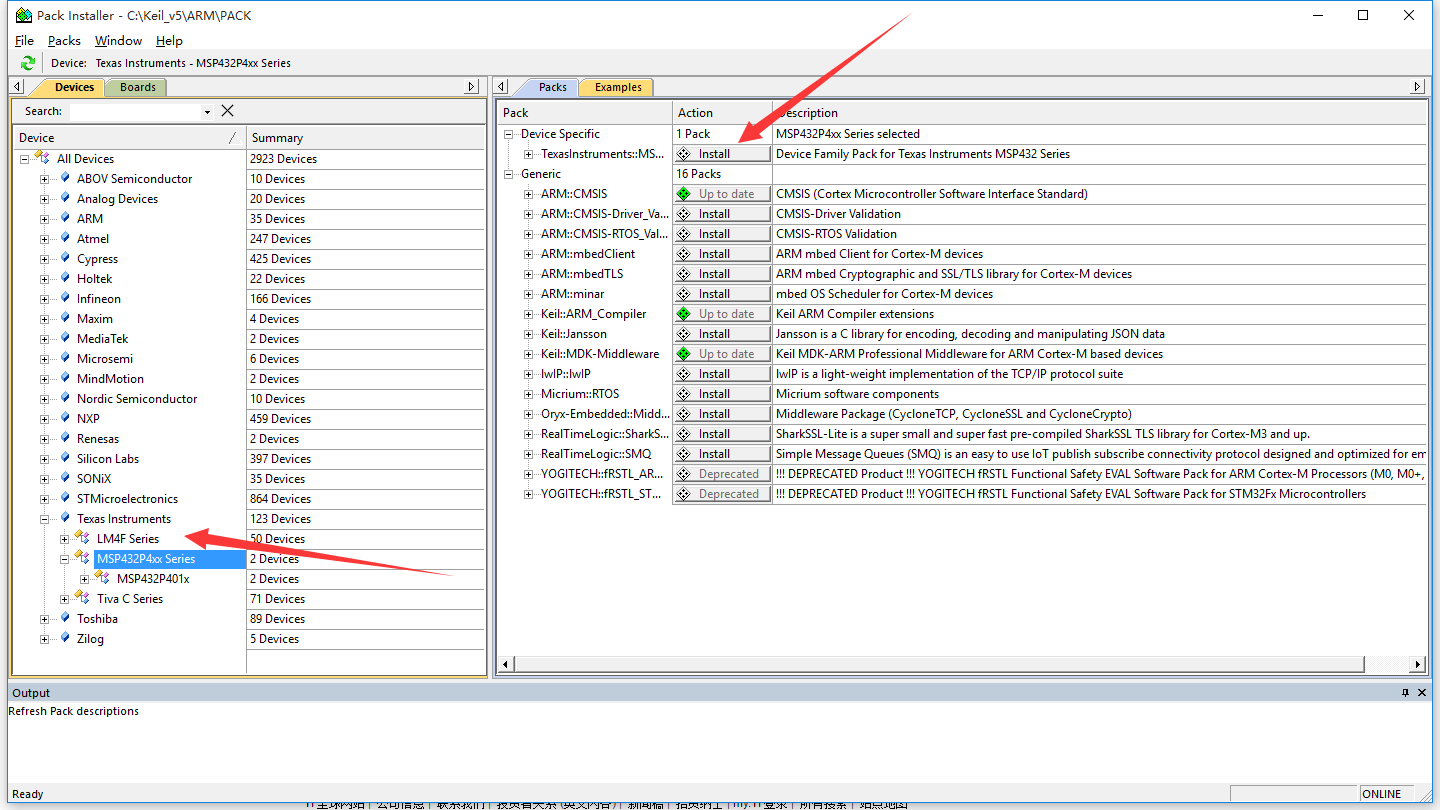Image resolution: width=1440 pixels, height=810 pixels.
Task: Switch to the Examples tab
Action: pos(618,87)
